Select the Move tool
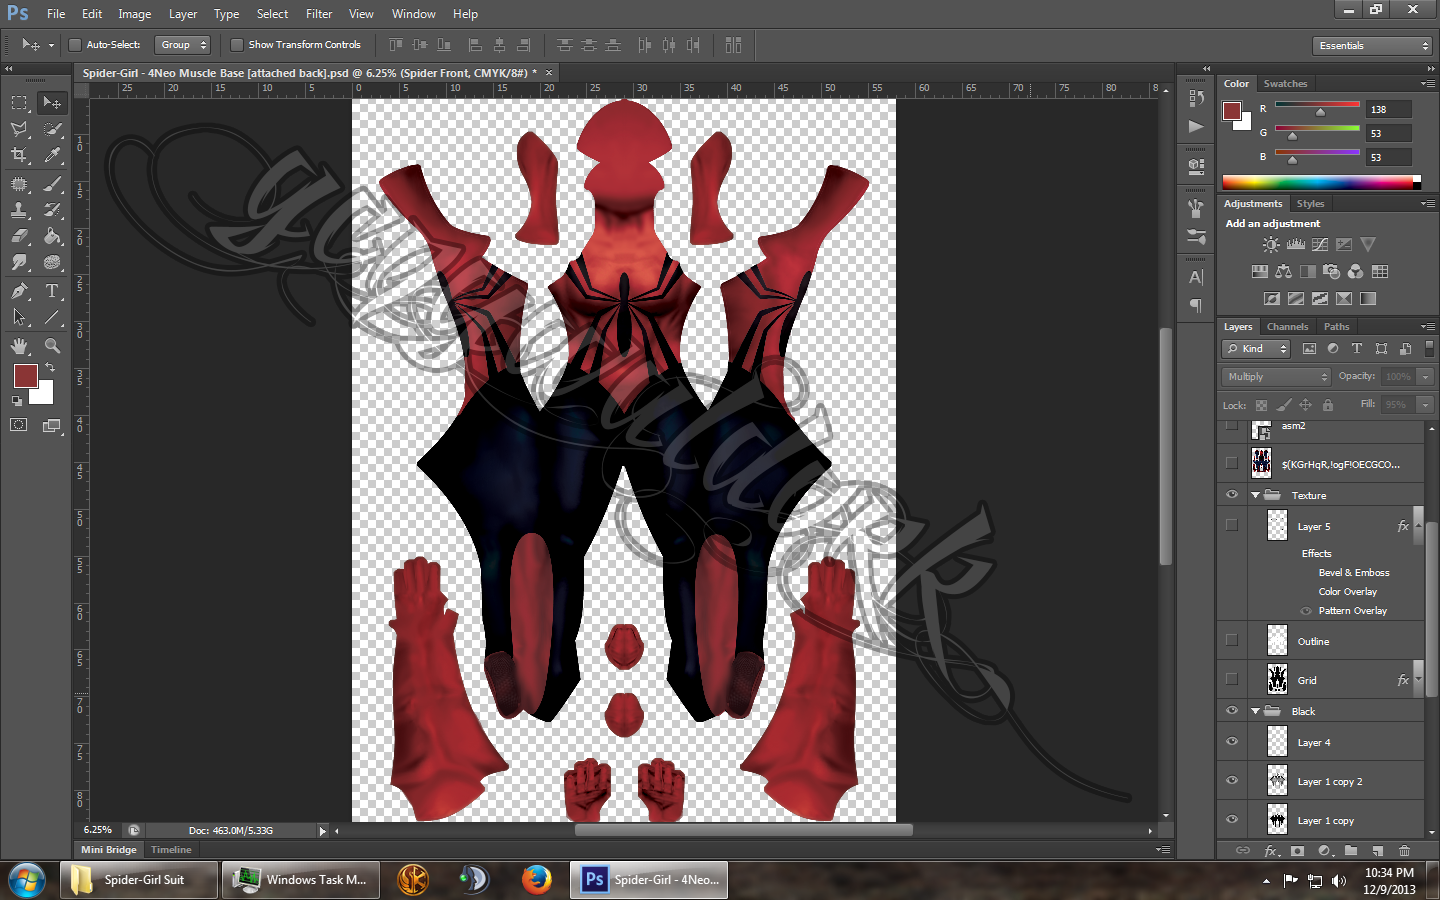This screenshot has width=1440, height=900. [x=52, y=102]
